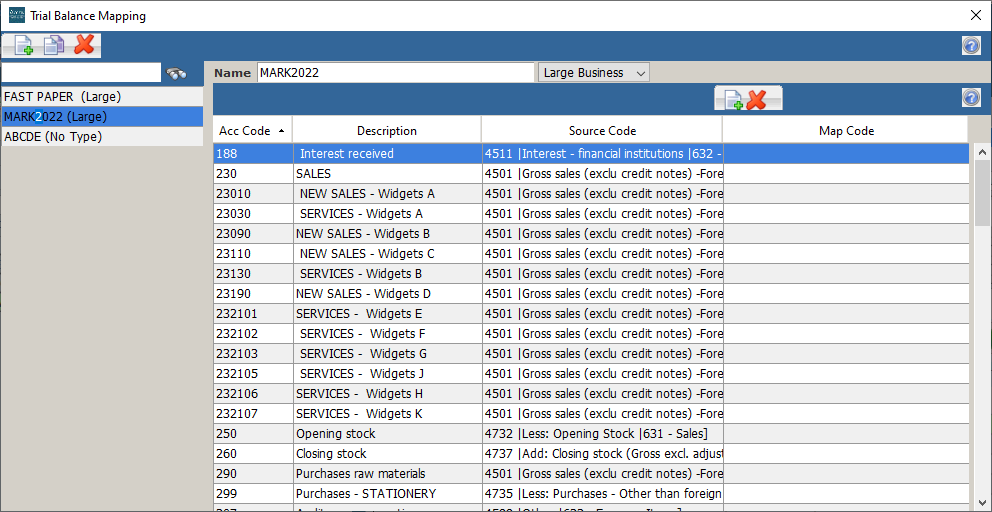The image size is (992, 512).
Task: Close the Trial Balance Mapping window
Action: coord(975,15)
